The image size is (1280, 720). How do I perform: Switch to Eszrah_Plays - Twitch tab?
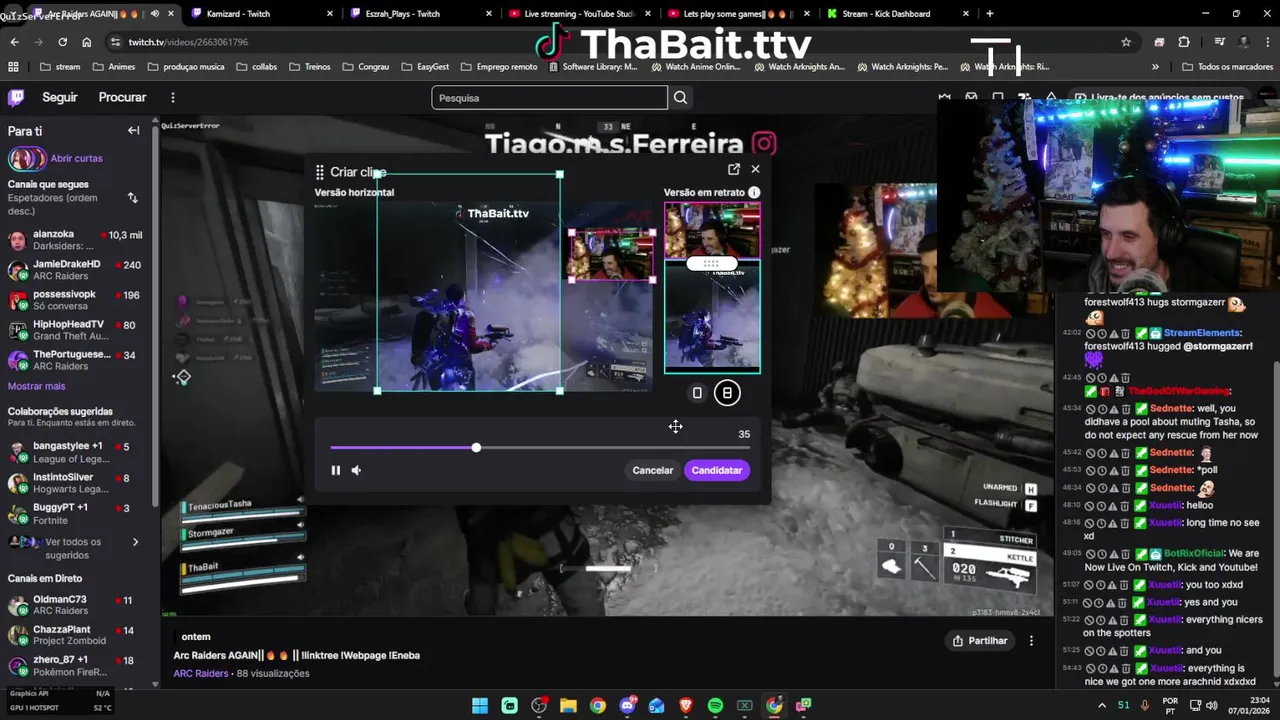[x=422, y=14]
